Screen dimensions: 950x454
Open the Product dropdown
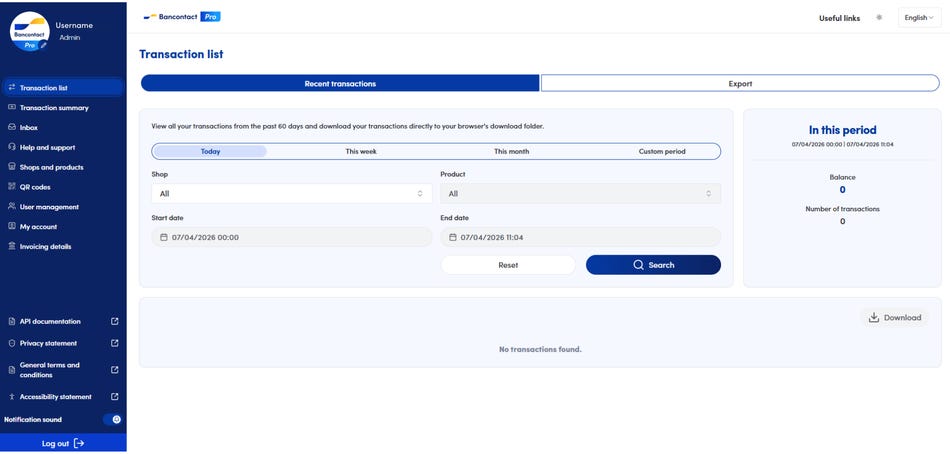[x=580, y=194]
